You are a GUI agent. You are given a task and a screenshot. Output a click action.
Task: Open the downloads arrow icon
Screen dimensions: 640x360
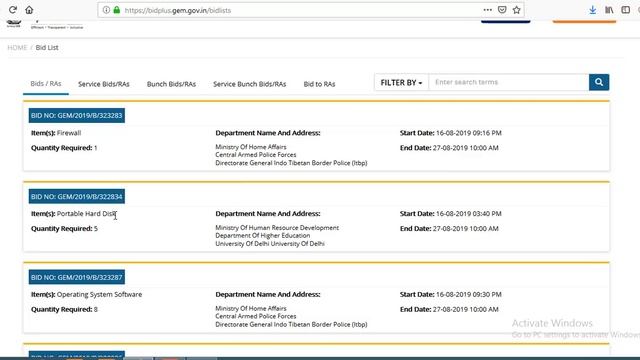pos(593,10)
